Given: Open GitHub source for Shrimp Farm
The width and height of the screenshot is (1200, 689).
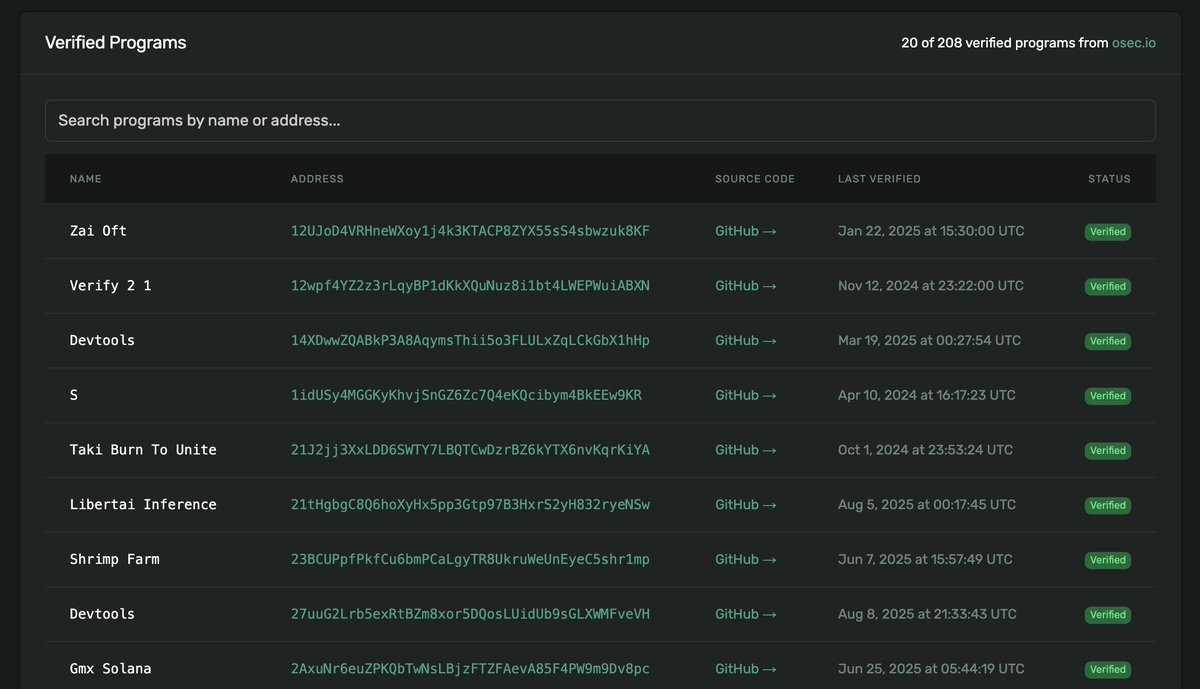Looking at the screenshot, I should [x=745, y=559].
